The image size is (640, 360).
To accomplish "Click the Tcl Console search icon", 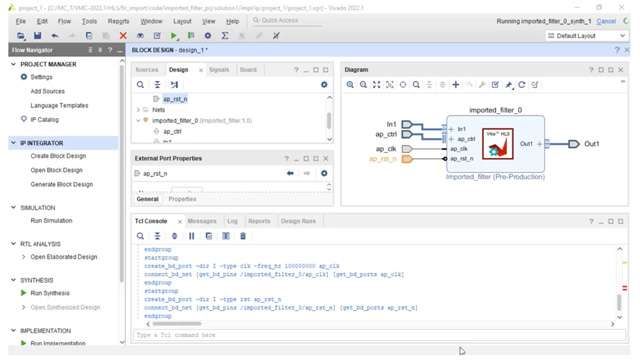I will (x=140, y=236).
